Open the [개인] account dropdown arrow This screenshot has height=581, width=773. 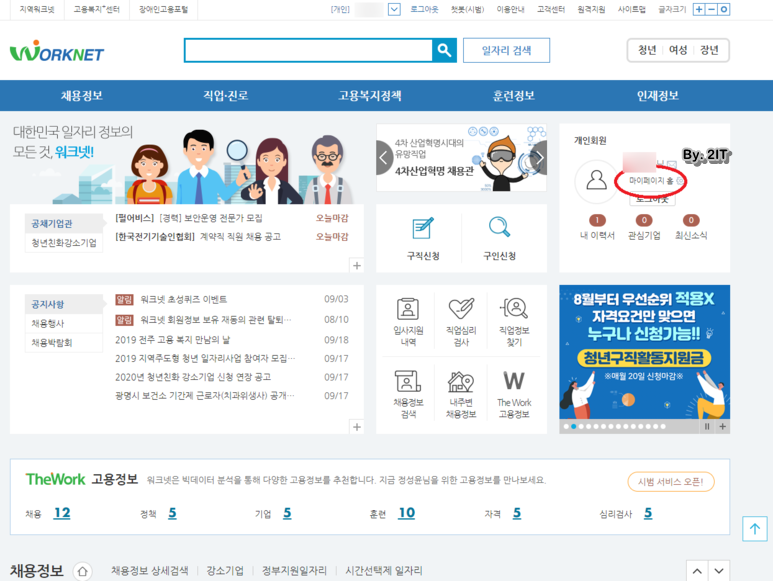click(x=394, y=9)
